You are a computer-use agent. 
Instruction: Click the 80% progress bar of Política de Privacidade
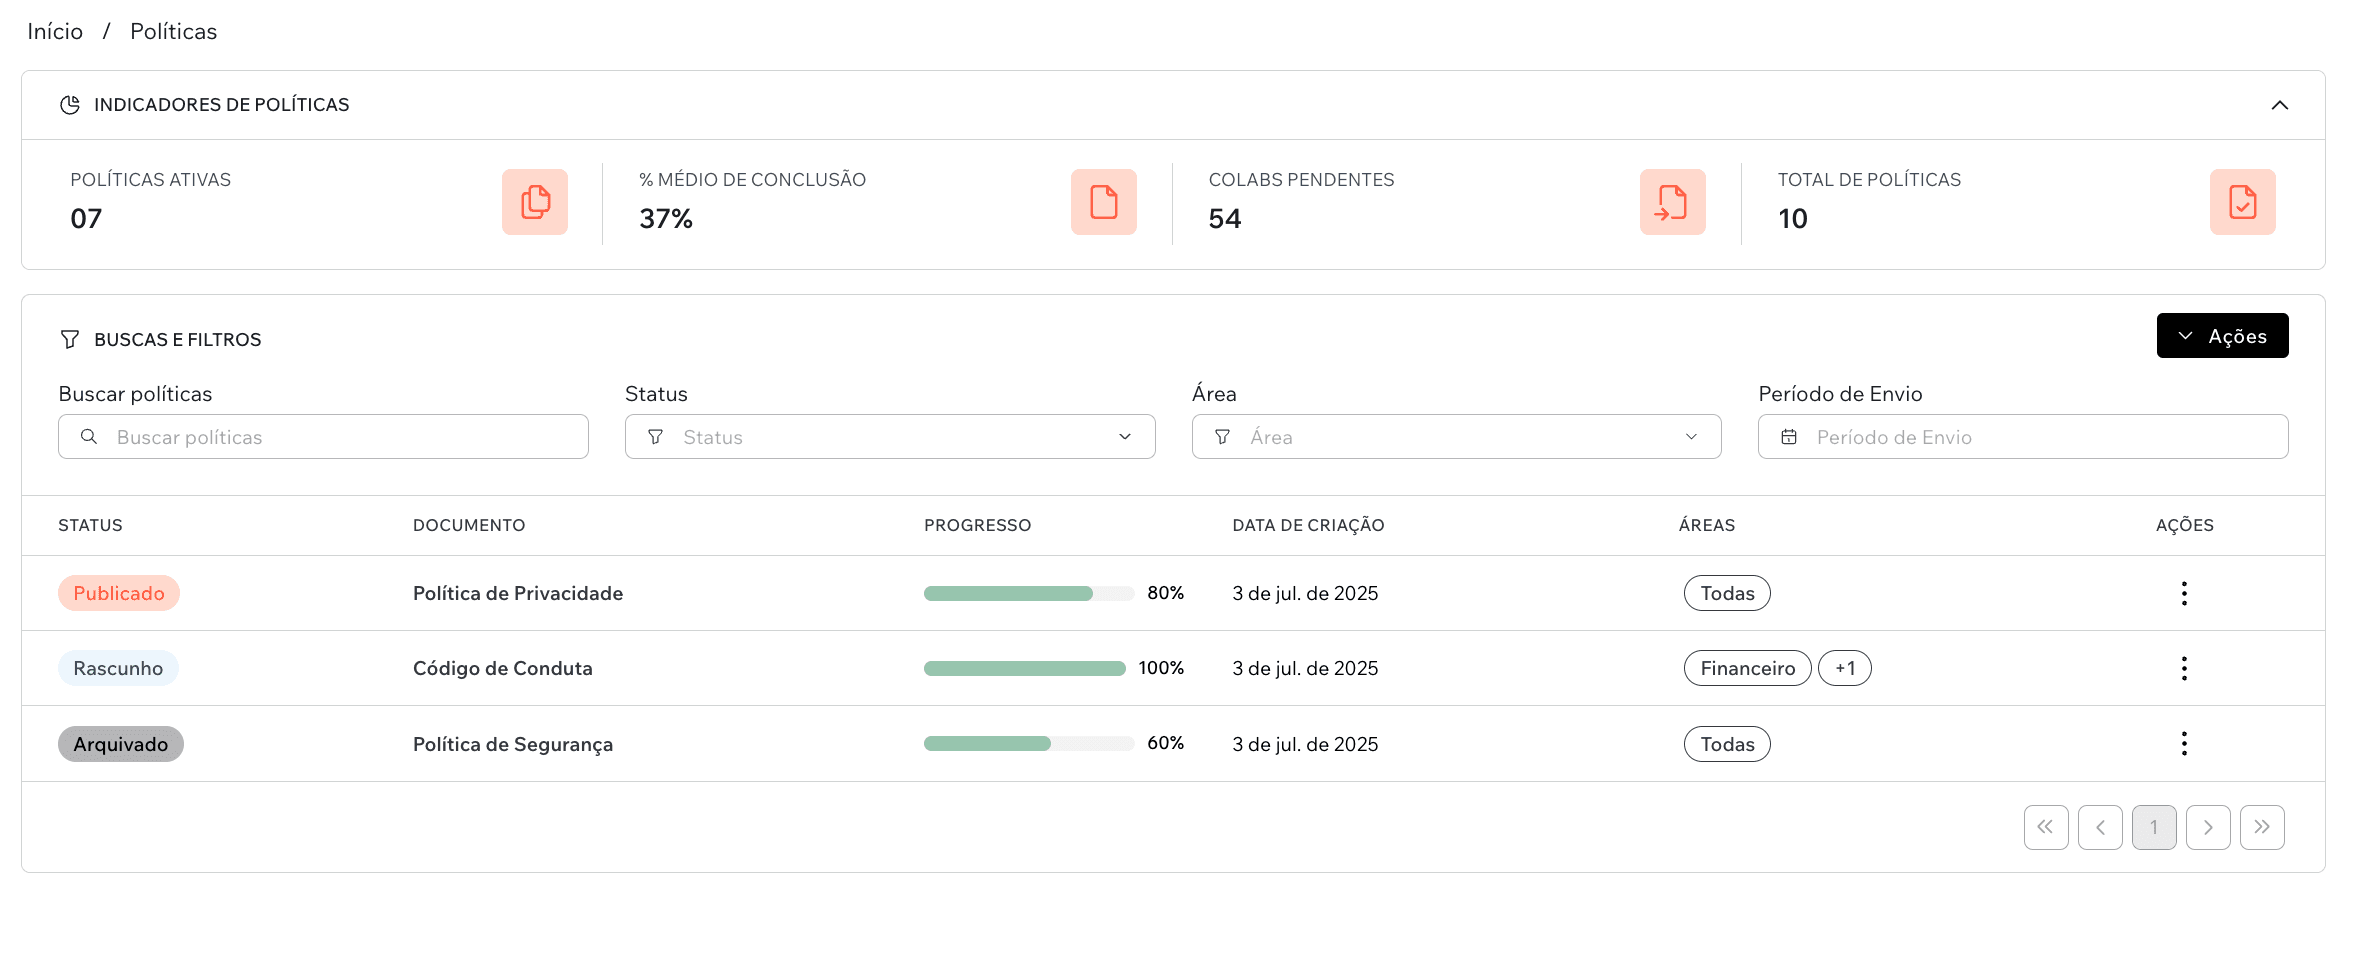pyautogui.click(x=1026, y=592)
